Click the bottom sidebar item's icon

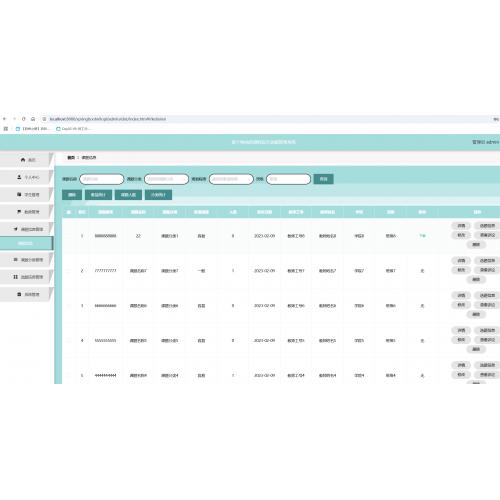(x=19, y=294)
